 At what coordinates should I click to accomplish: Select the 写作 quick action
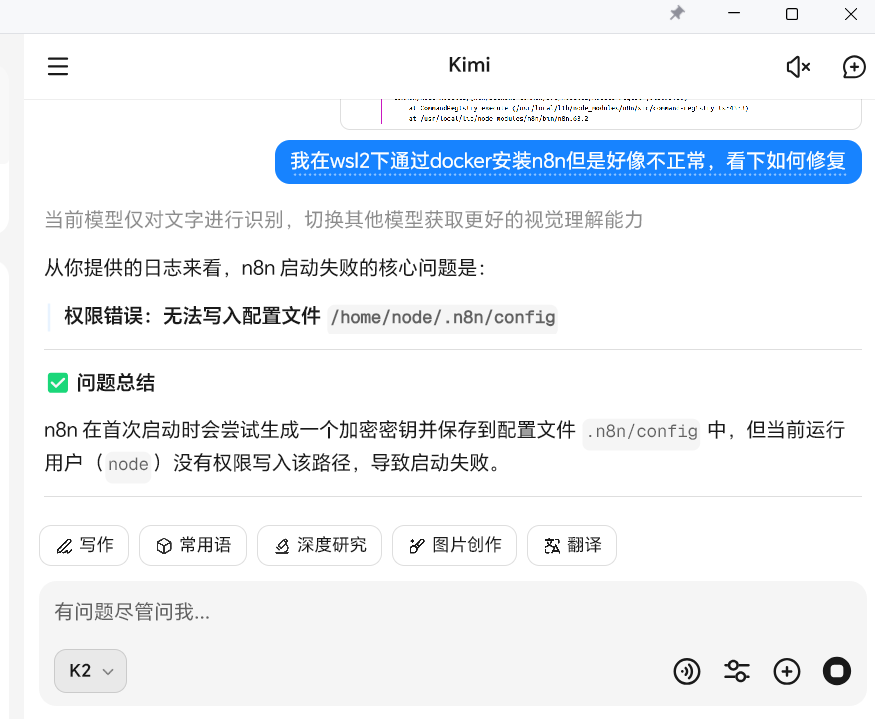coord(84,545)
